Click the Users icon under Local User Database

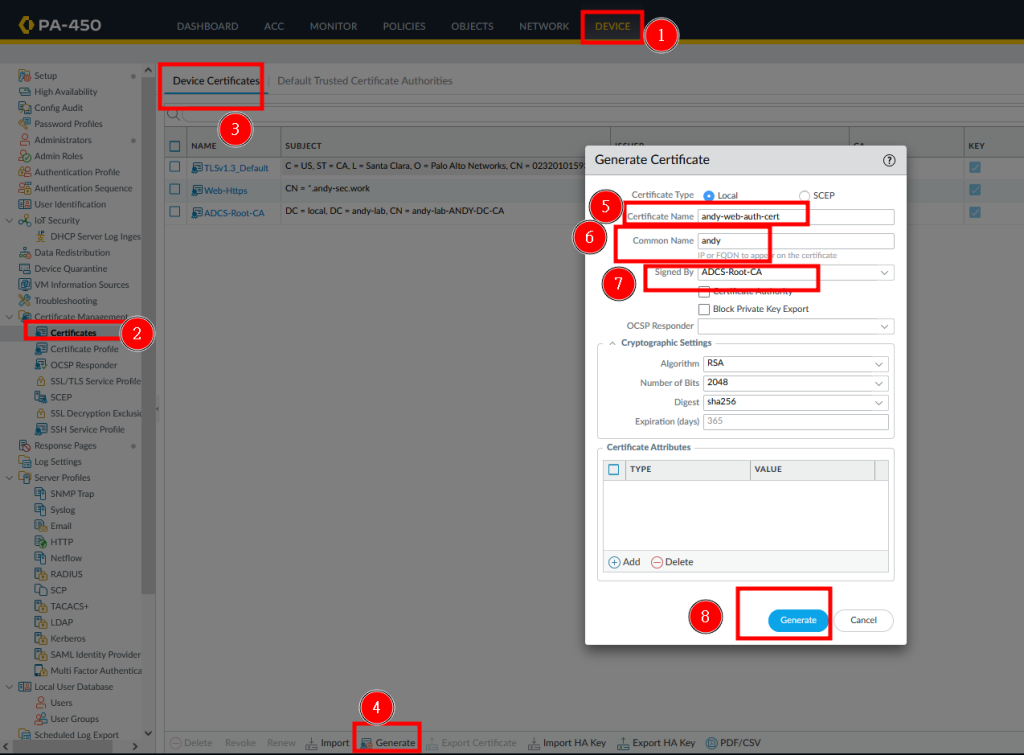coord(40,703)
